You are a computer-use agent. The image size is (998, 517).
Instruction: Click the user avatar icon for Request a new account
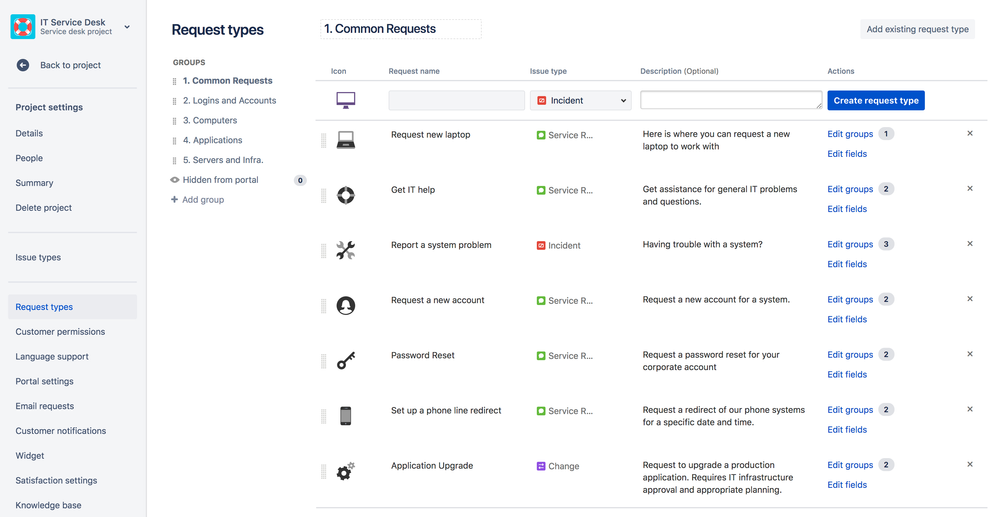click(346, 306)
